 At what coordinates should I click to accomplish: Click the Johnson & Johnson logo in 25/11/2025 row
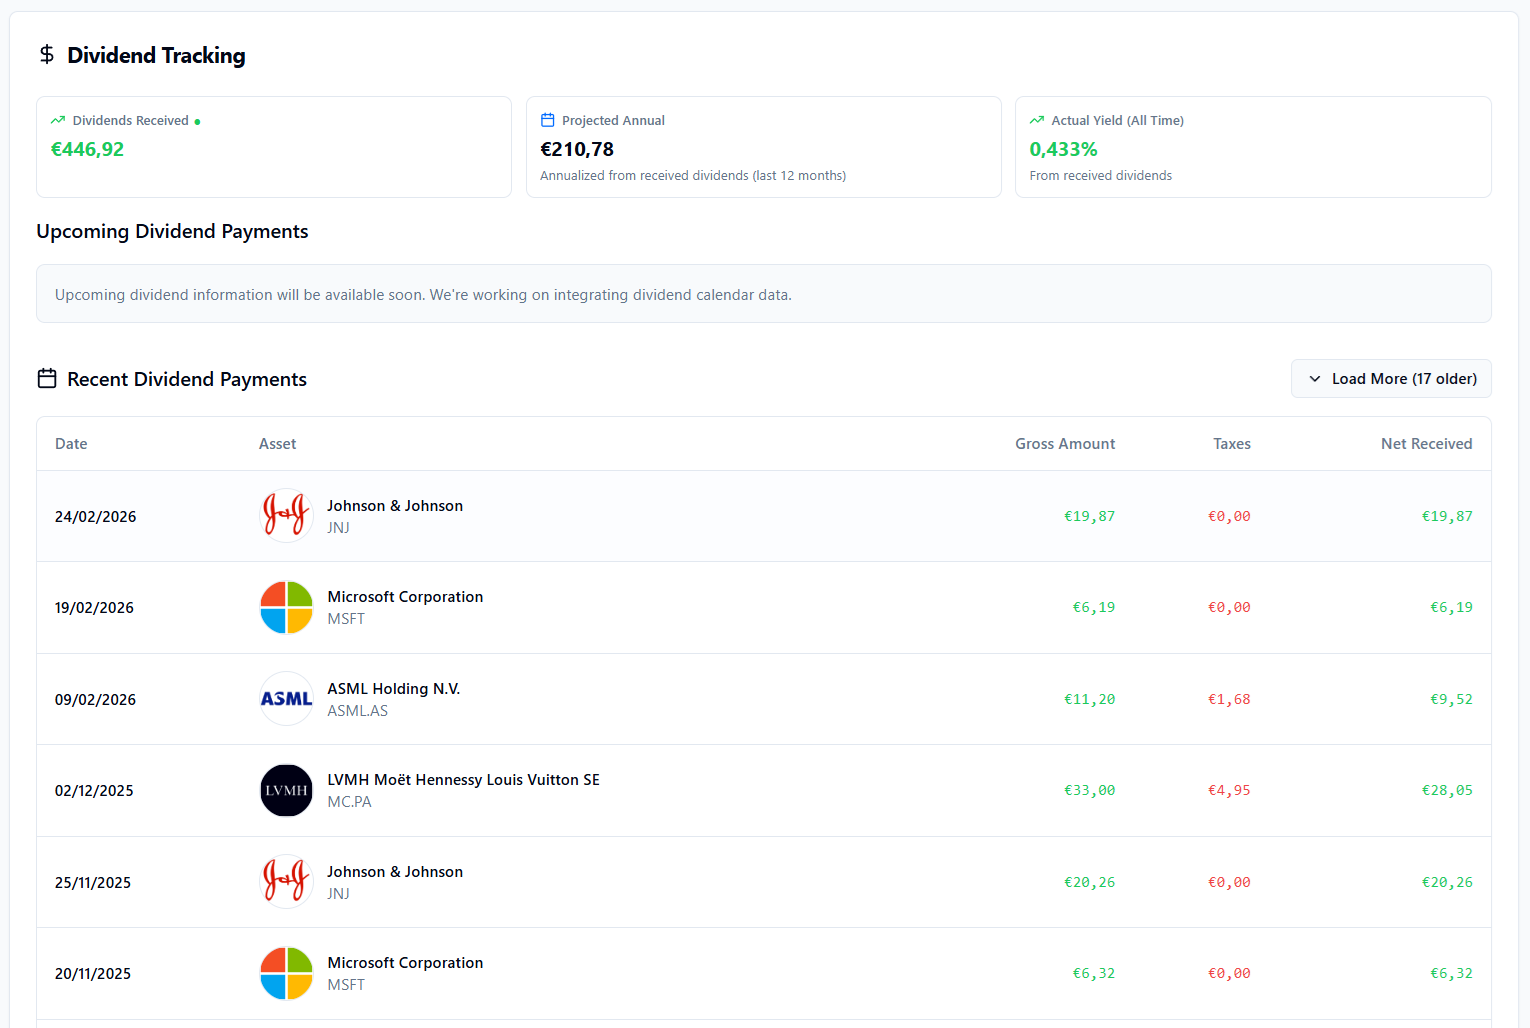(x=287, y=882)
